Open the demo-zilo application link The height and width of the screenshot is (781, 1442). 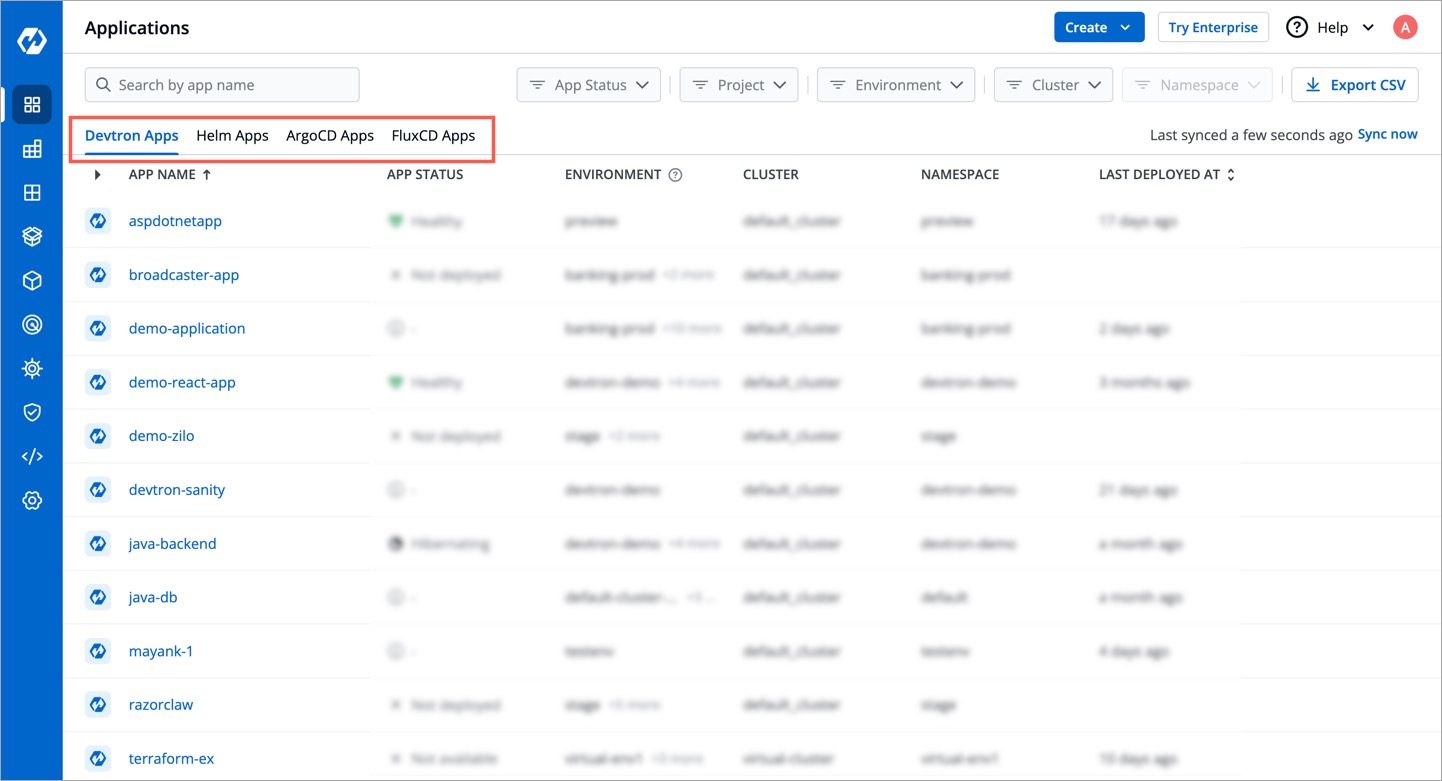(x=162, y=436)
